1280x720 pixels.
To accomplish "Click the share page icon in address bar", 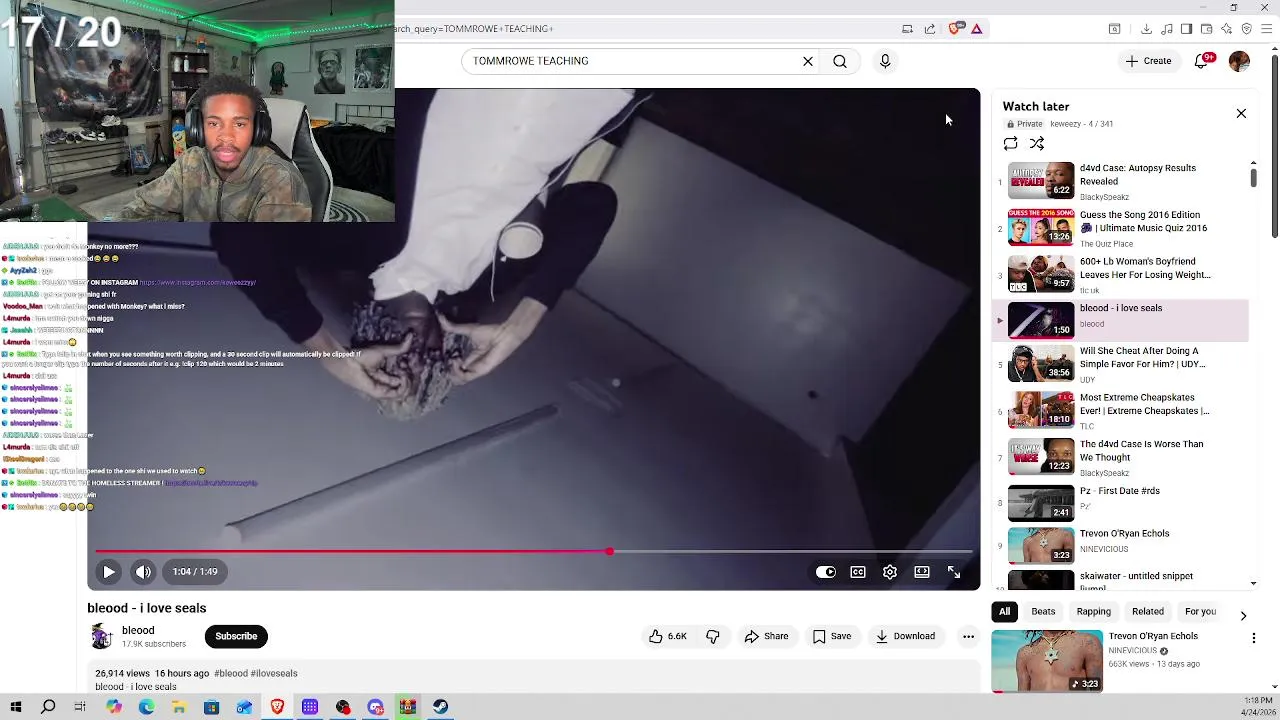I will click(x=930, y=29).
